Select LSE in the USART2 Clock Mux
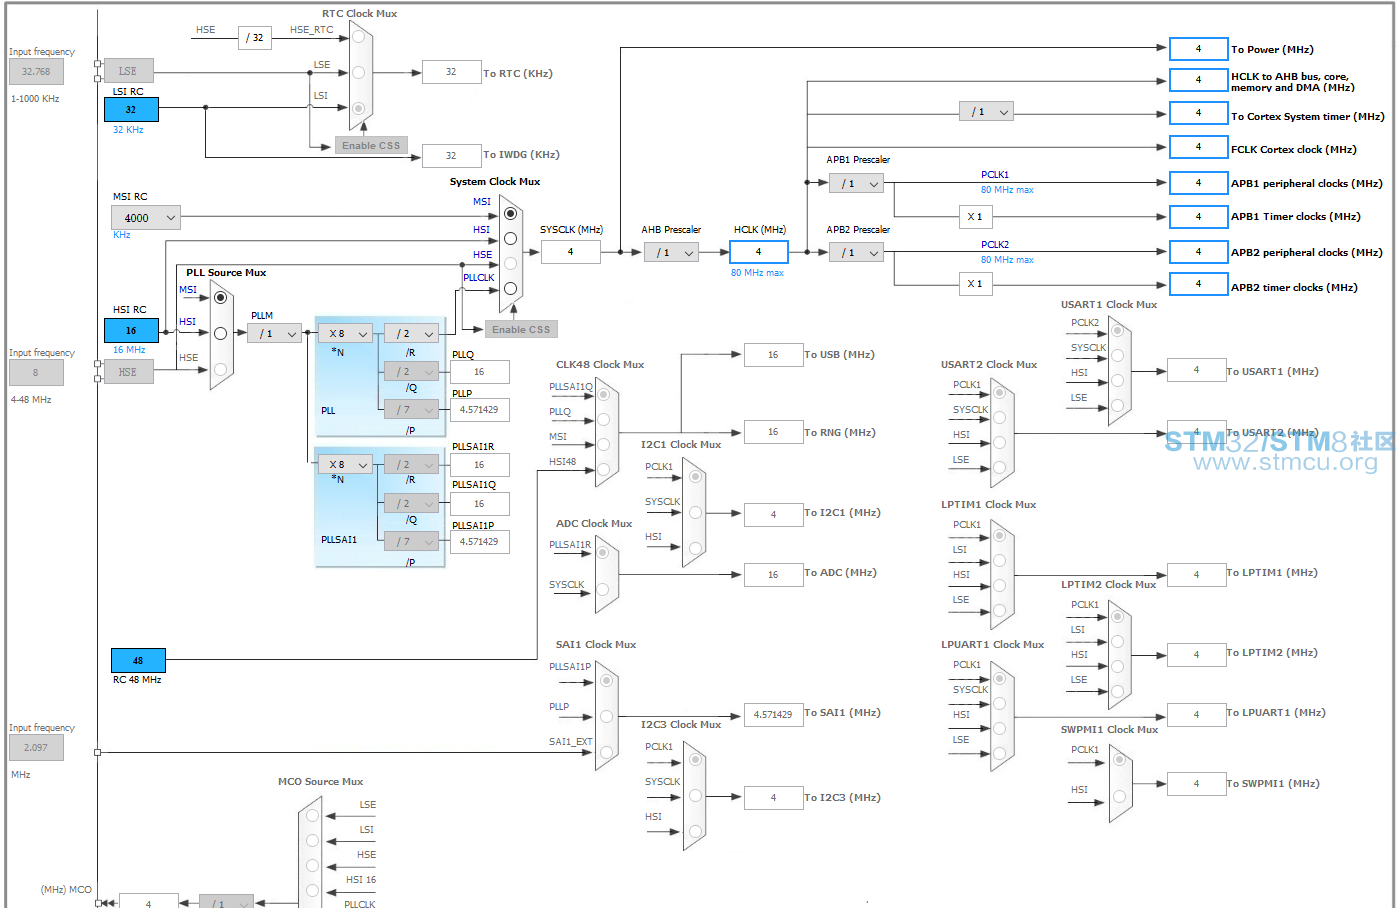 pyautogui.click(x=999, y=468)
